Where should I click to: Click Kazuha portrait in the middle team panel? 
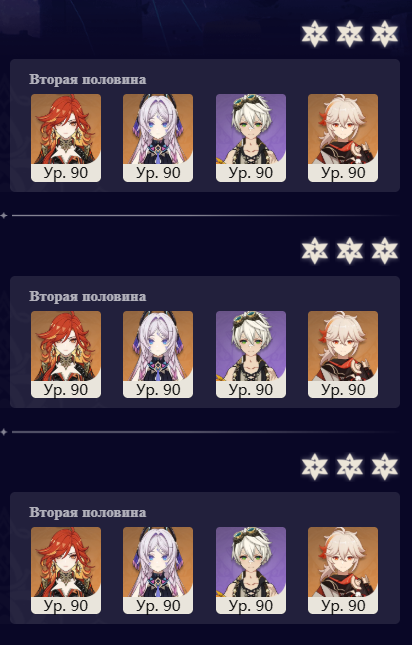click(343, 355)
